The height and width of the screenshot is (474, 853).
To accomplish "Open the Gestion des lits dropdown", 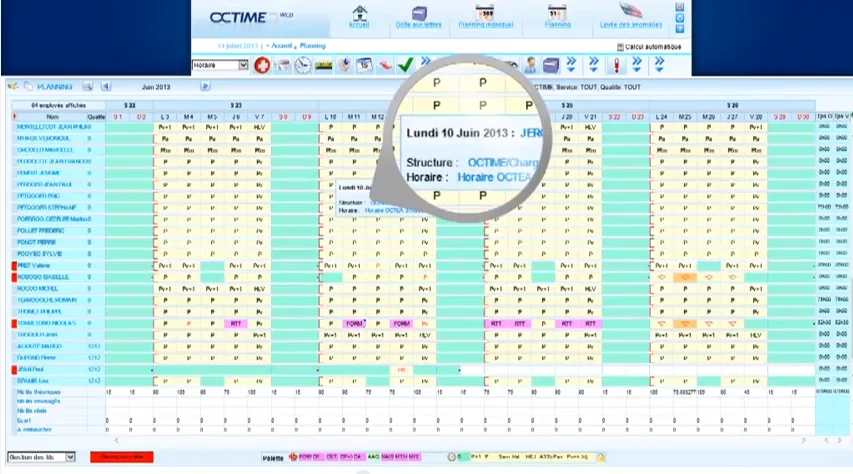I will click(x=41, y=457).
